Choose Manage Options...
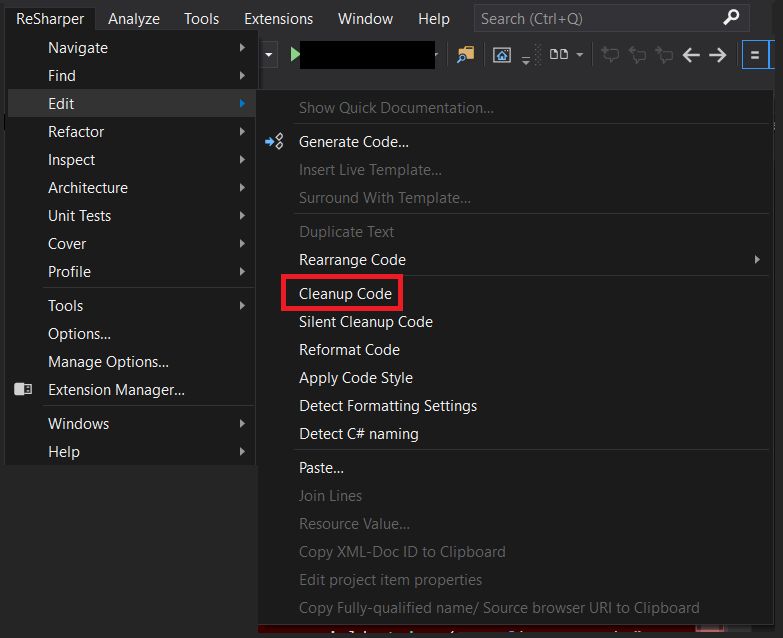The image size is (783, 638). pos(132,361)
